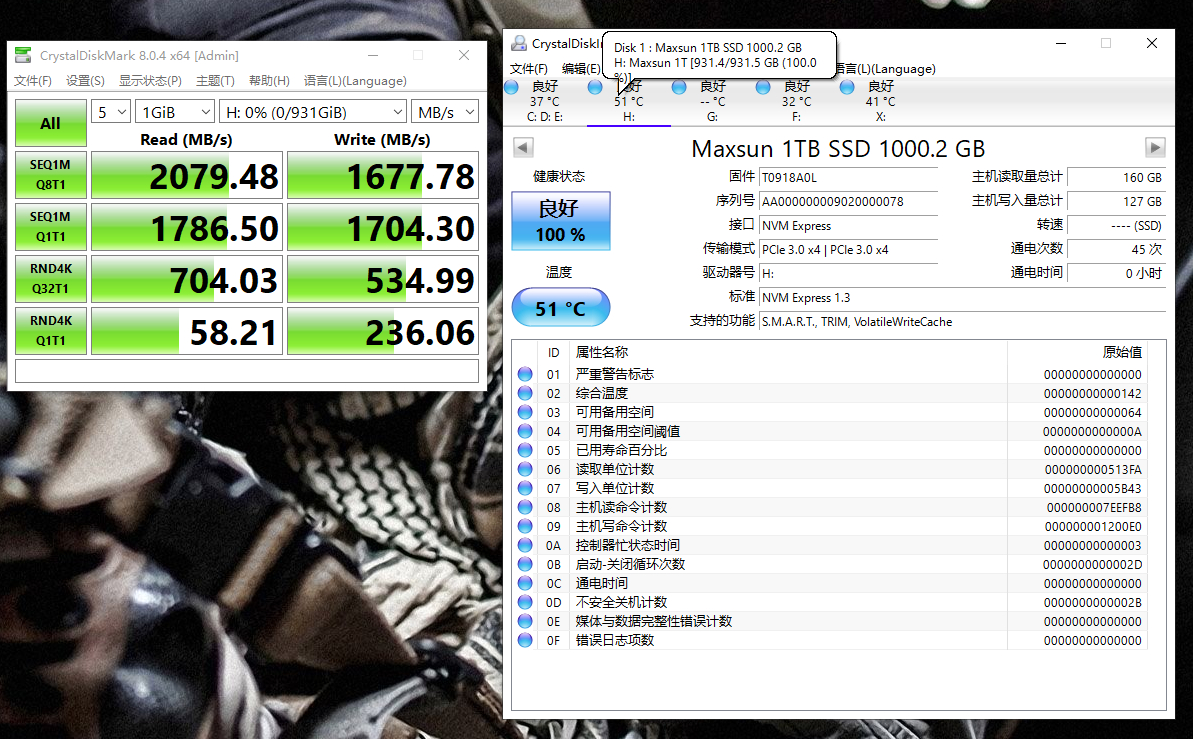Click the RND4K Q1T1 read result 58.21

click(187, 330)
